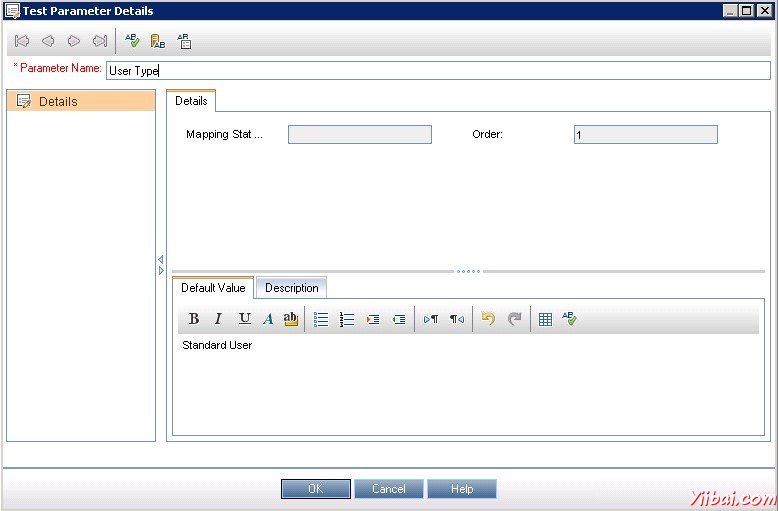Open Spelling Options in top toolbar
This screenshot has height=511, width=778.
184,41
